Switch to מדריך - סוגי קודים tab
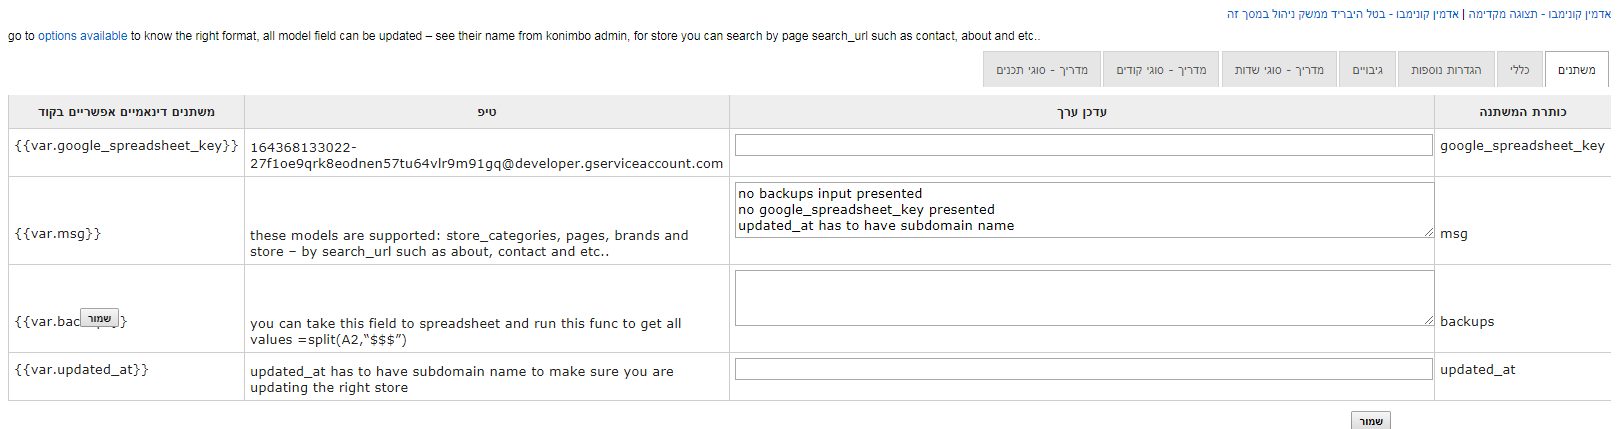The image size is (1619, 429). click(1160, 70)
